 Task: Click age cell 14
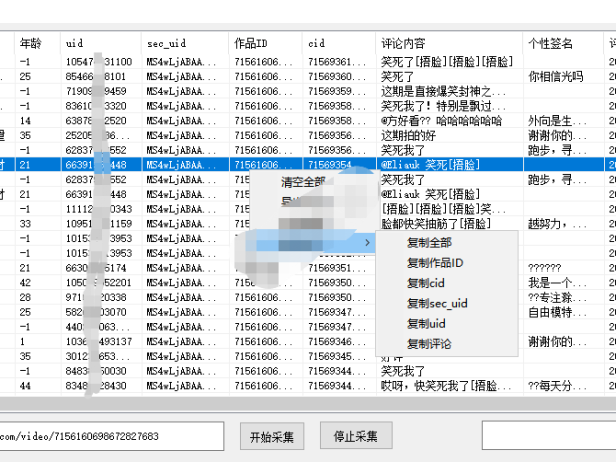25,121
